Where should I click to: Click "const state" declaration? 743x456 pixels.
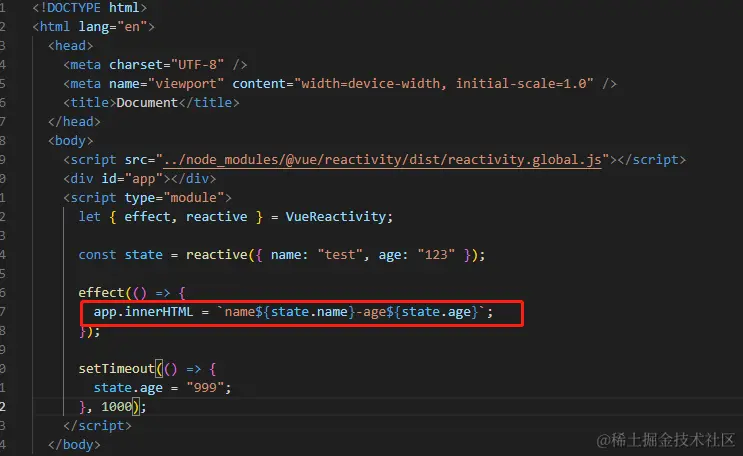pyautogui.click(x=120, y=255)
